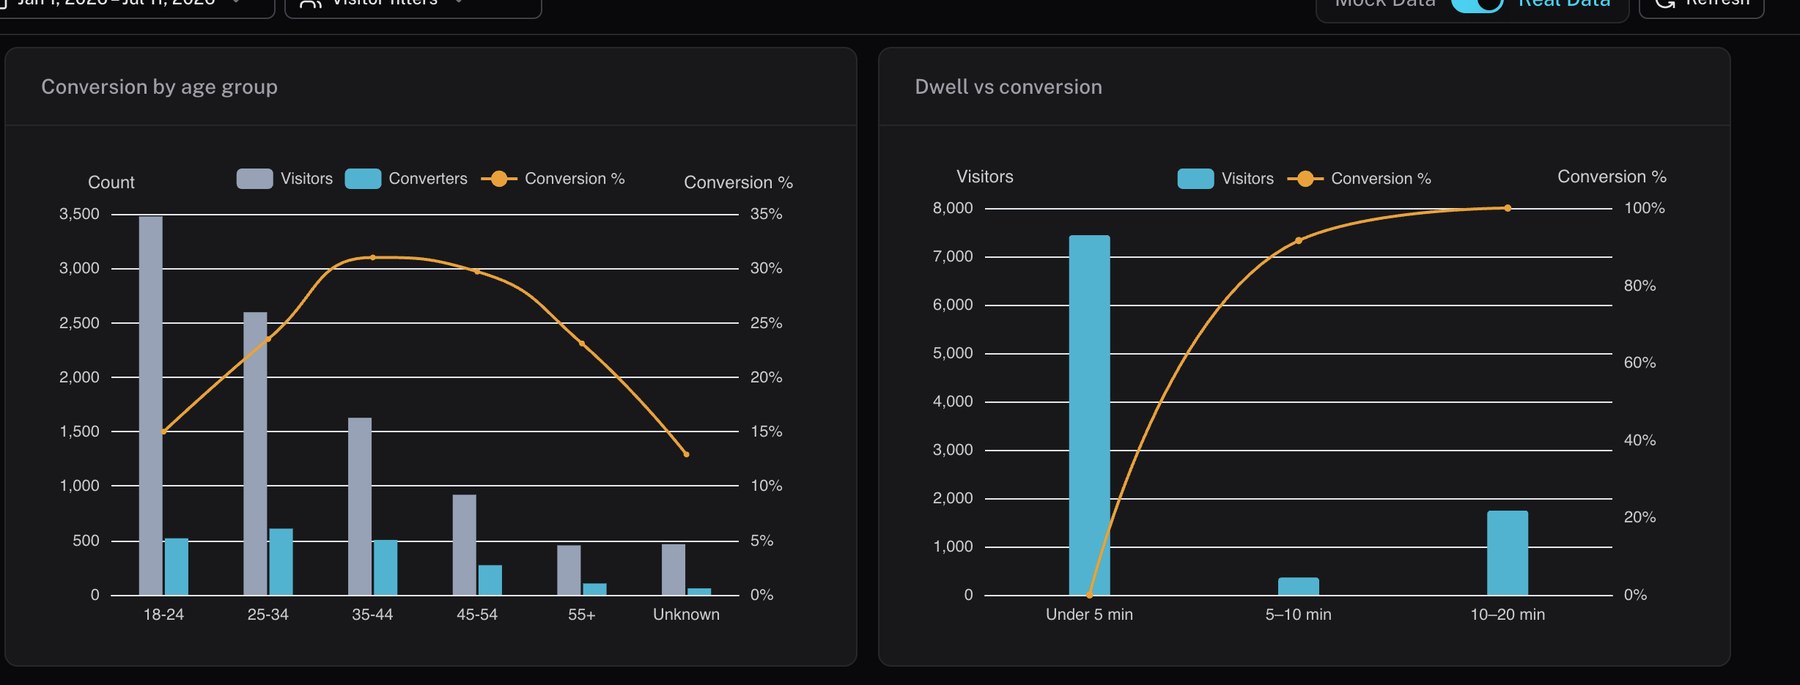Click the '3,500' y-axis tick value
This screenshot has height=685, width=1800.
pyautogui.click(x=79, y=214)
